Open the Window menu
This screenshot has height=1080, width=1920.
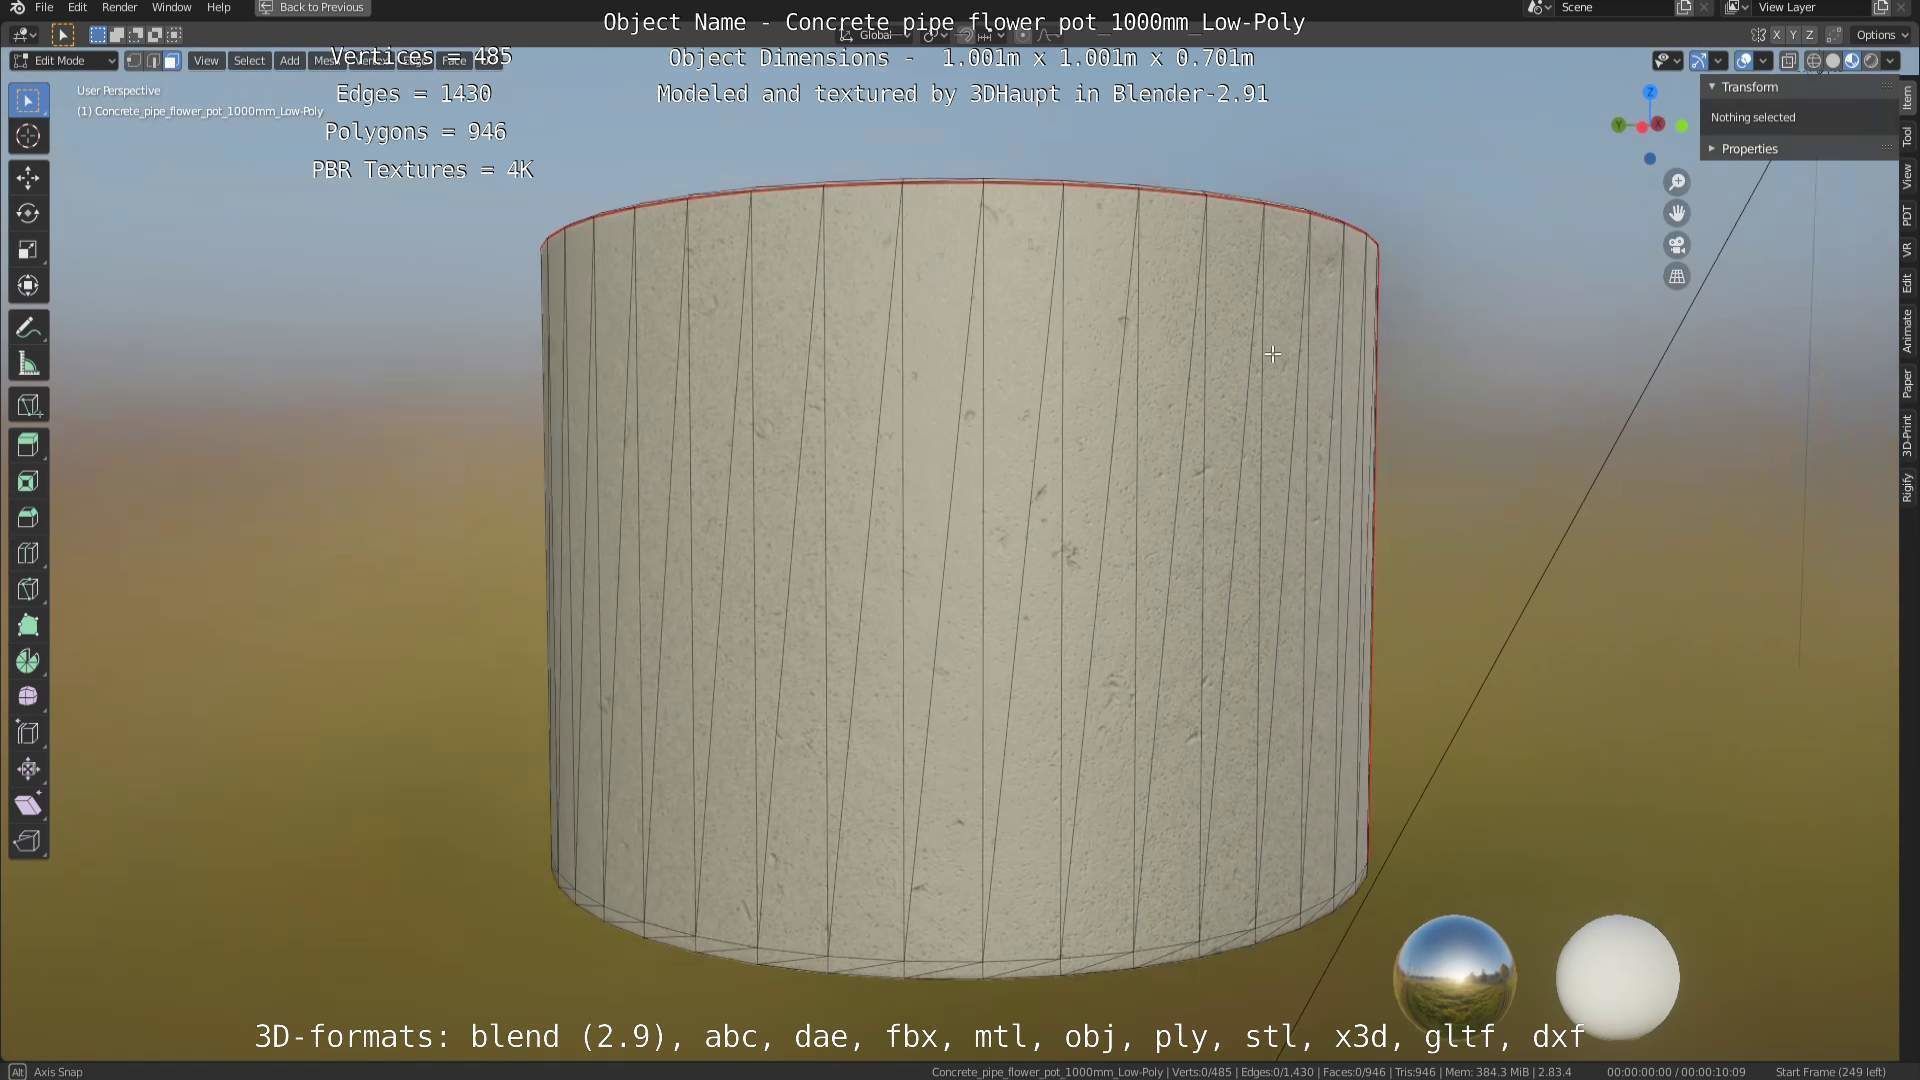[x=171, y=7]
